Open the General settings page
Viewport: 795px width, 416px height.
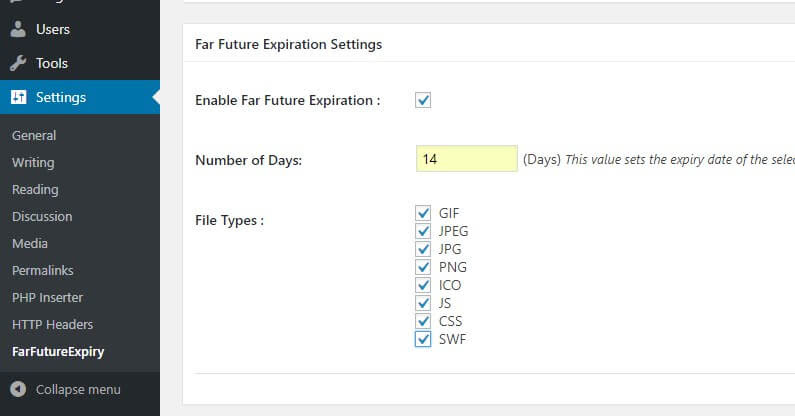point(34,135)
